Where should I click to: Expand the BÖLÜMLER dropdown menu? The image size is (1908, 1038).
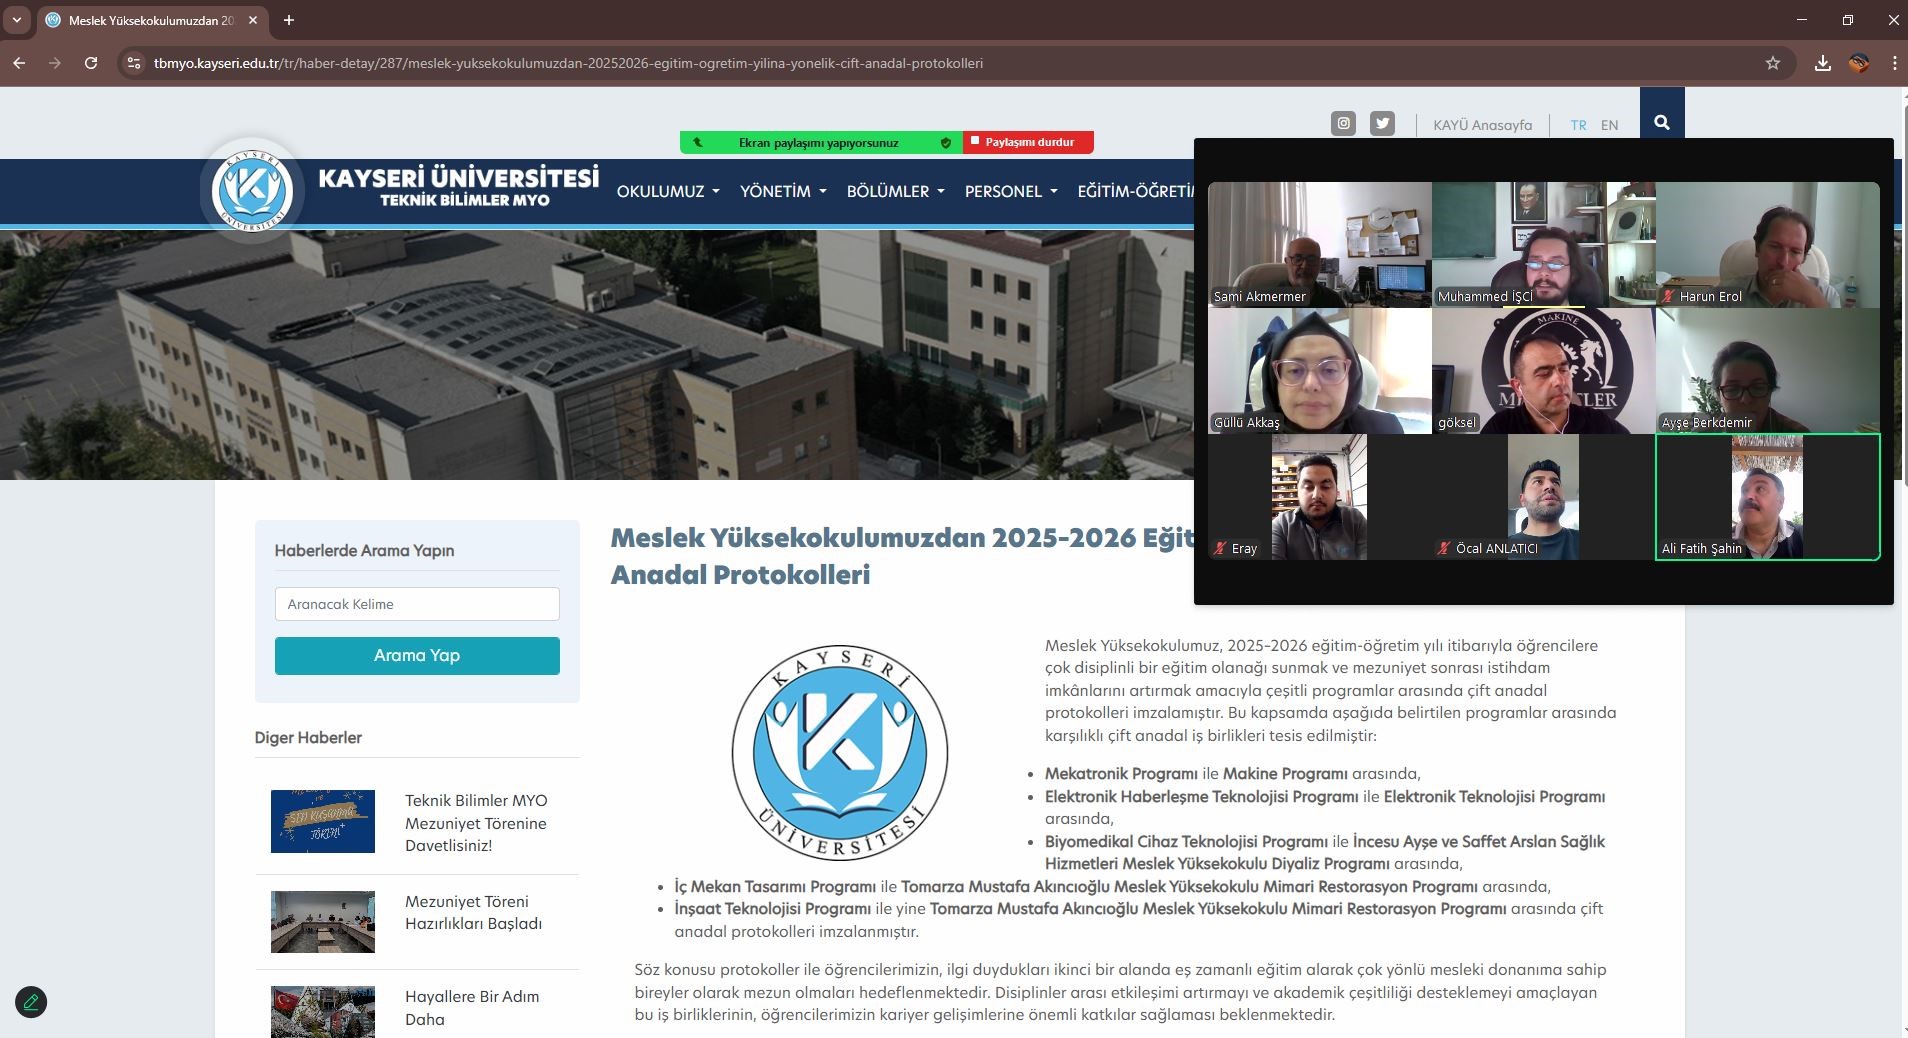[895, 191]
